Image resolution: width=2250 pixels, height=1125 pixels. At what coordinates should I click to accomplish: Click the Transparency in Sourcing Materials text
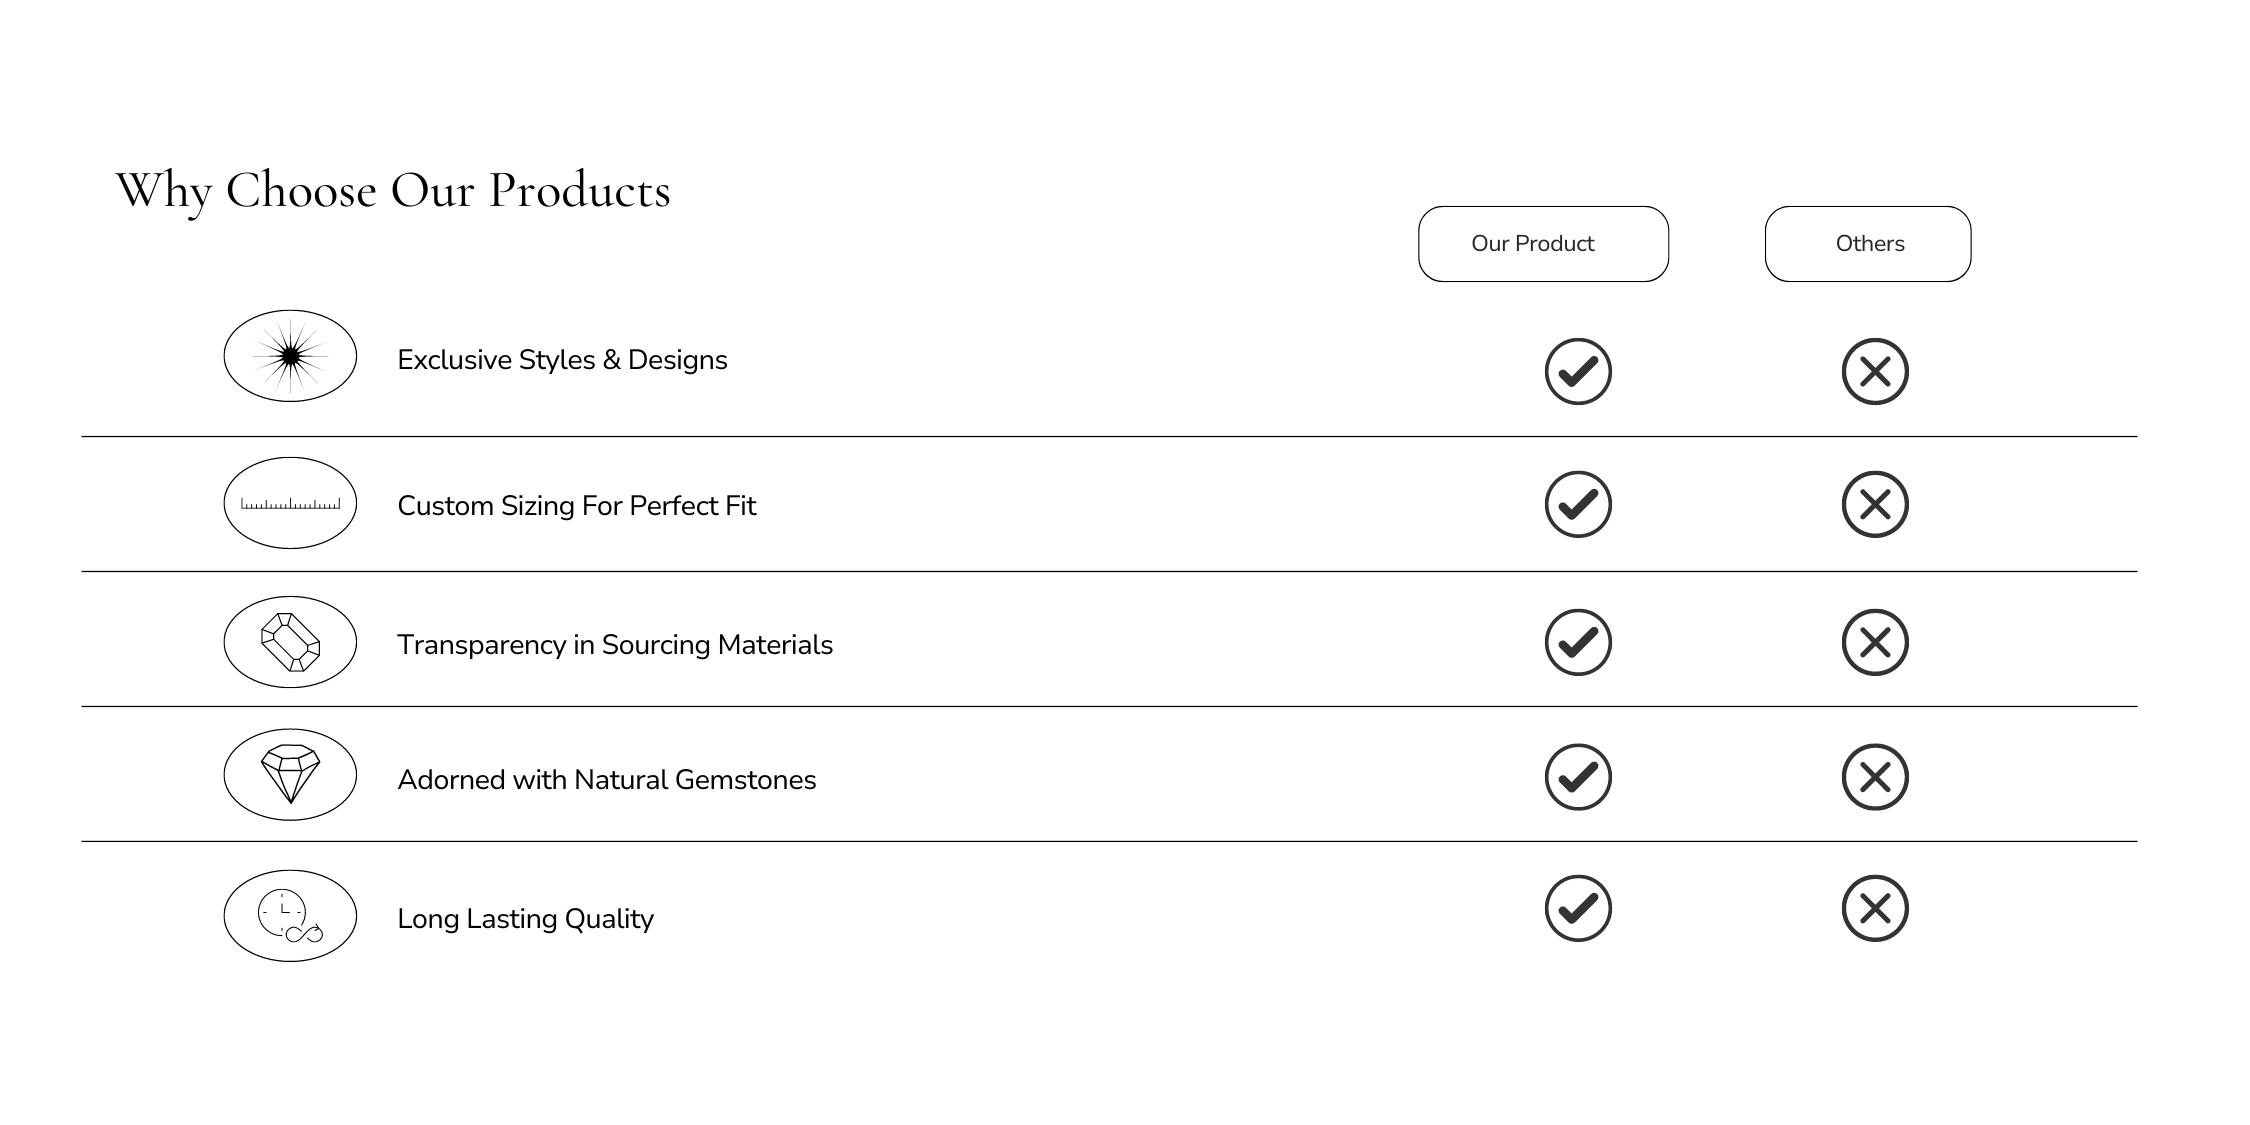[615, 645]
